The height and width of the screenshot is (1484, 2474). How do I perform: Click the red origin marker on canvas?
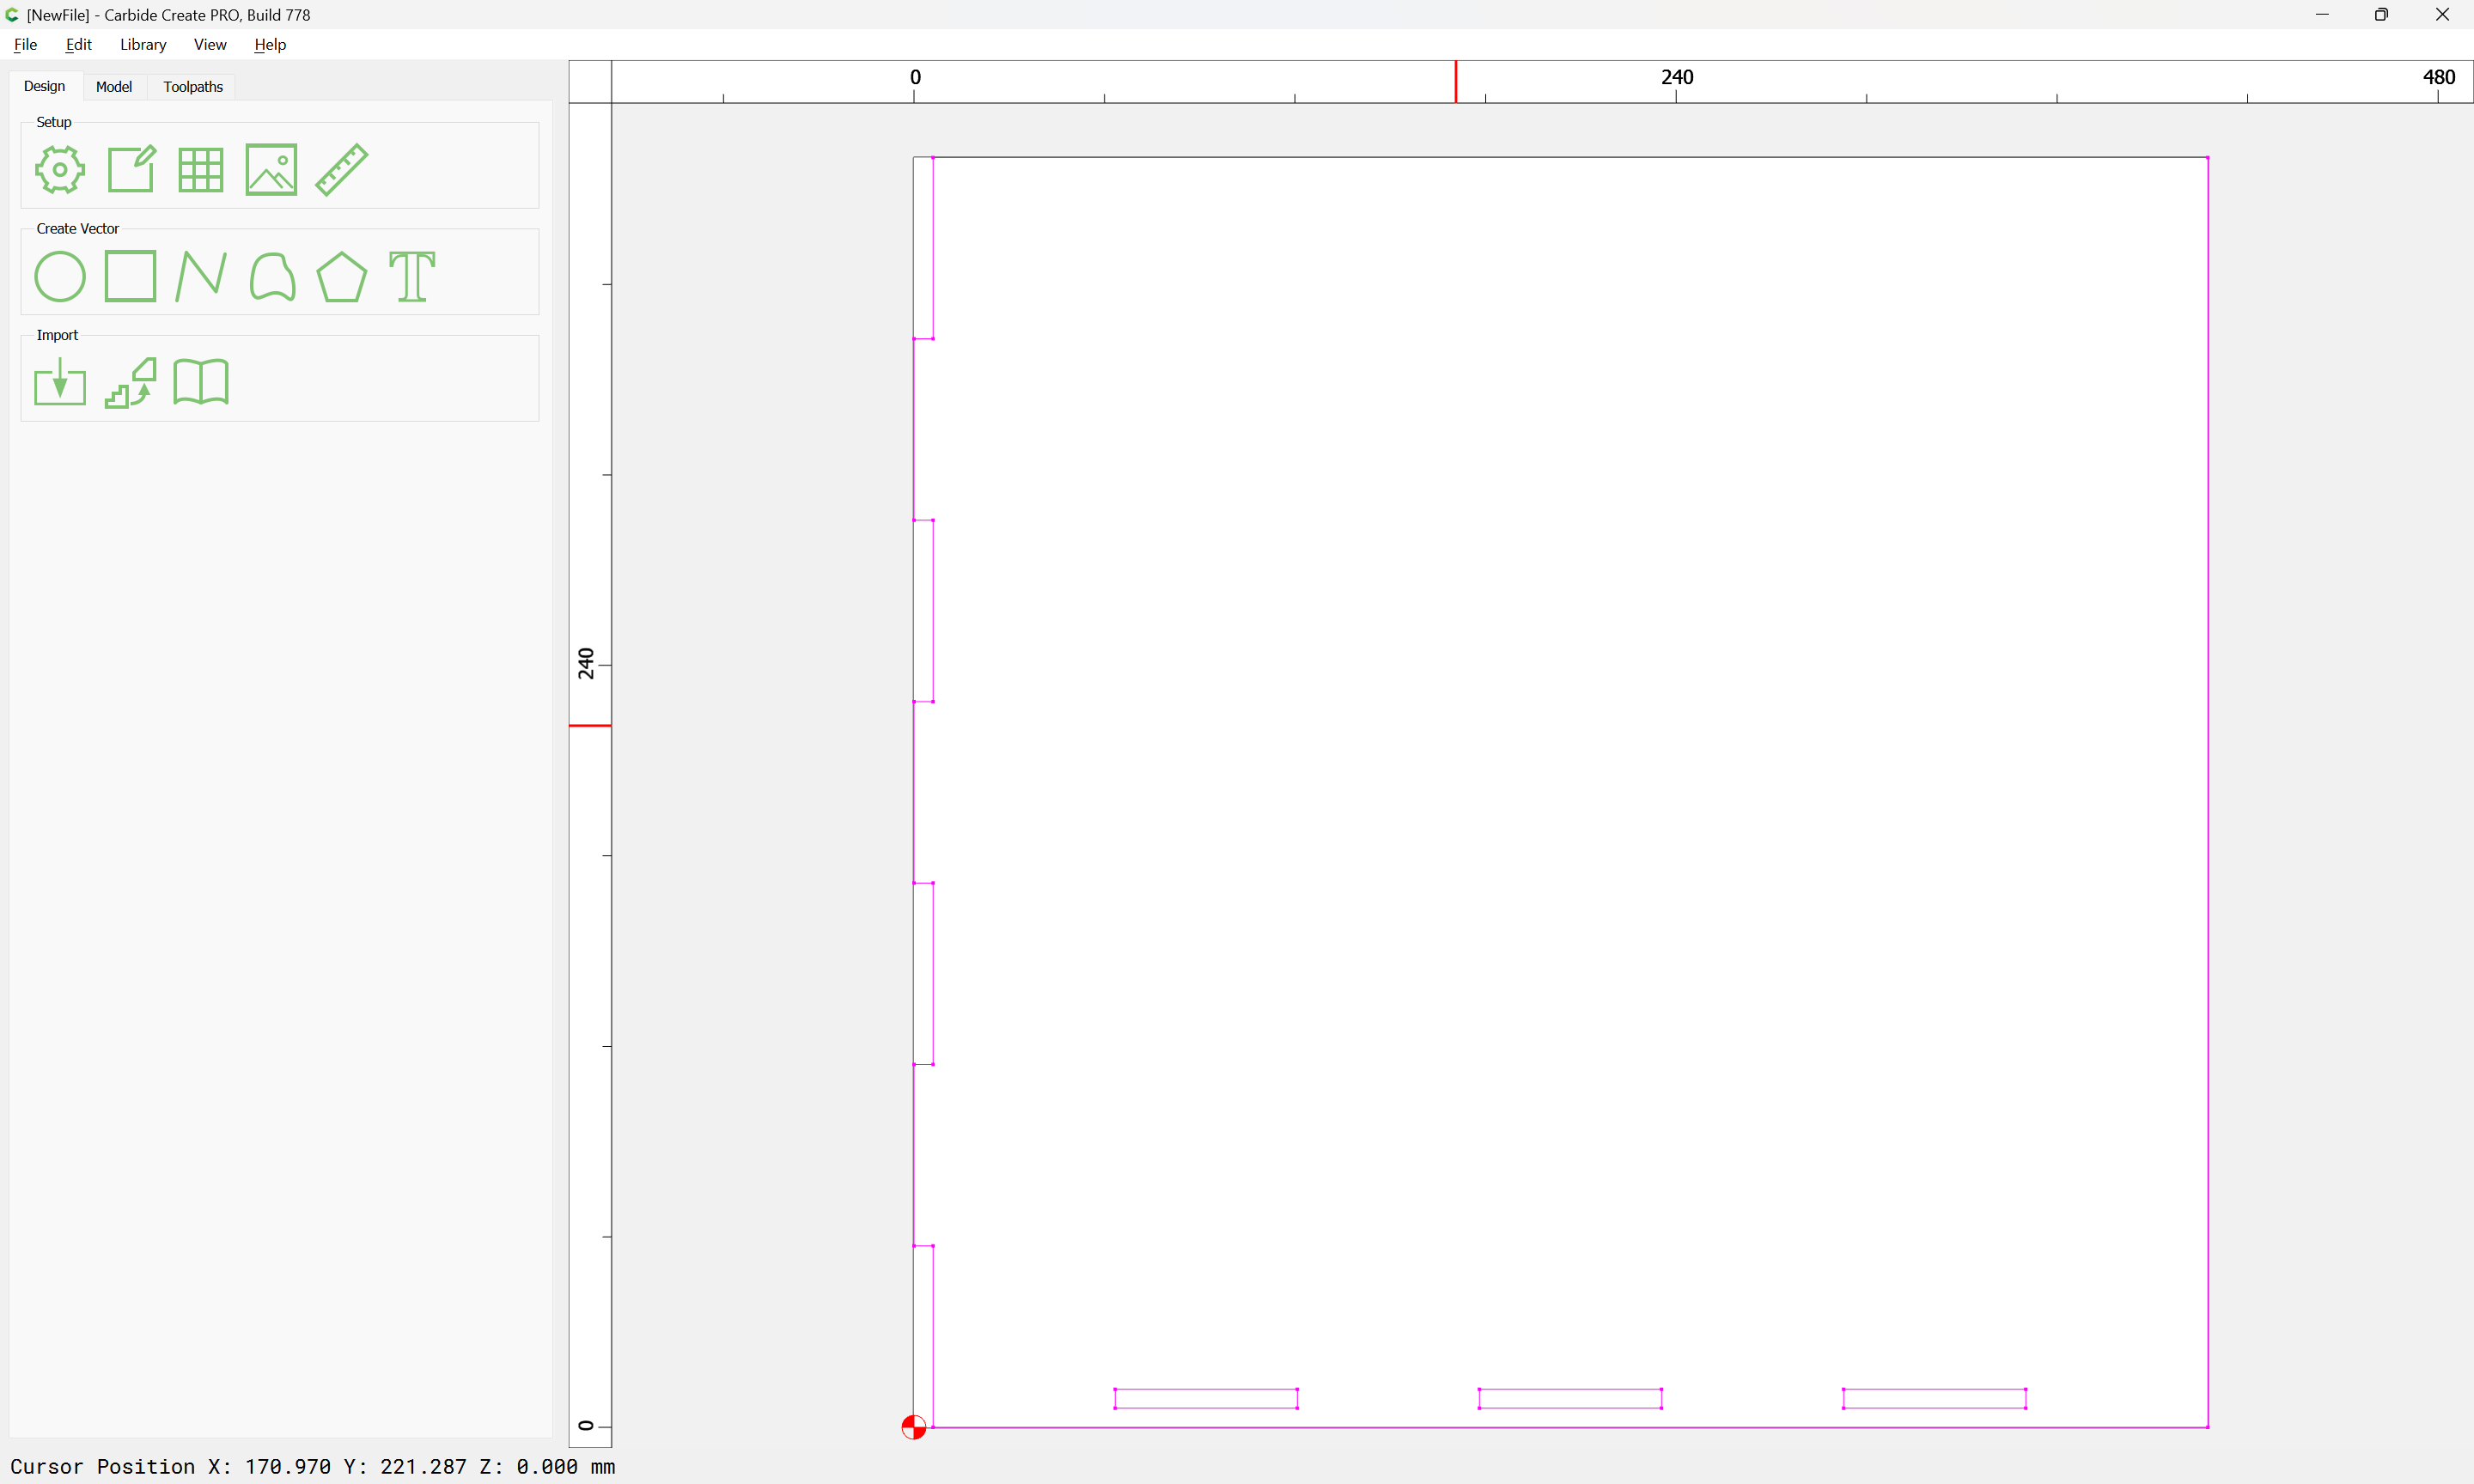(x=913, y=1427)
